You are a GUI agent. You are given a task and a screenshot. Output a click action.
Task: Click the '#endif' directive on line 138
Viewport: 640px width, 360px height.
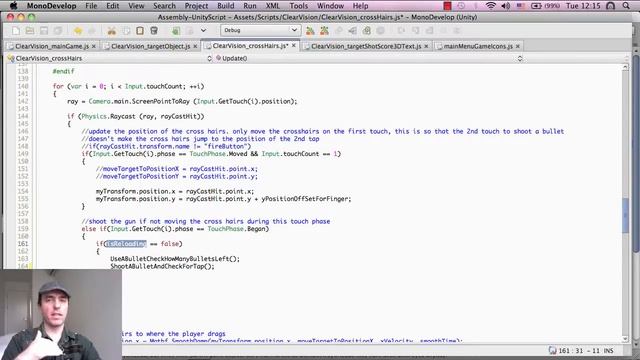coord(63,71)
